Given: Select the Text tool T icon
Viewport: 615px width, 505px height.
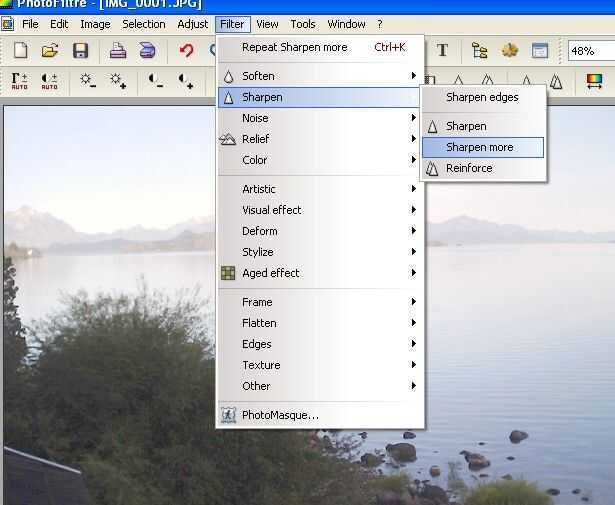Looking at the screenshot, I should click(442, 50).
